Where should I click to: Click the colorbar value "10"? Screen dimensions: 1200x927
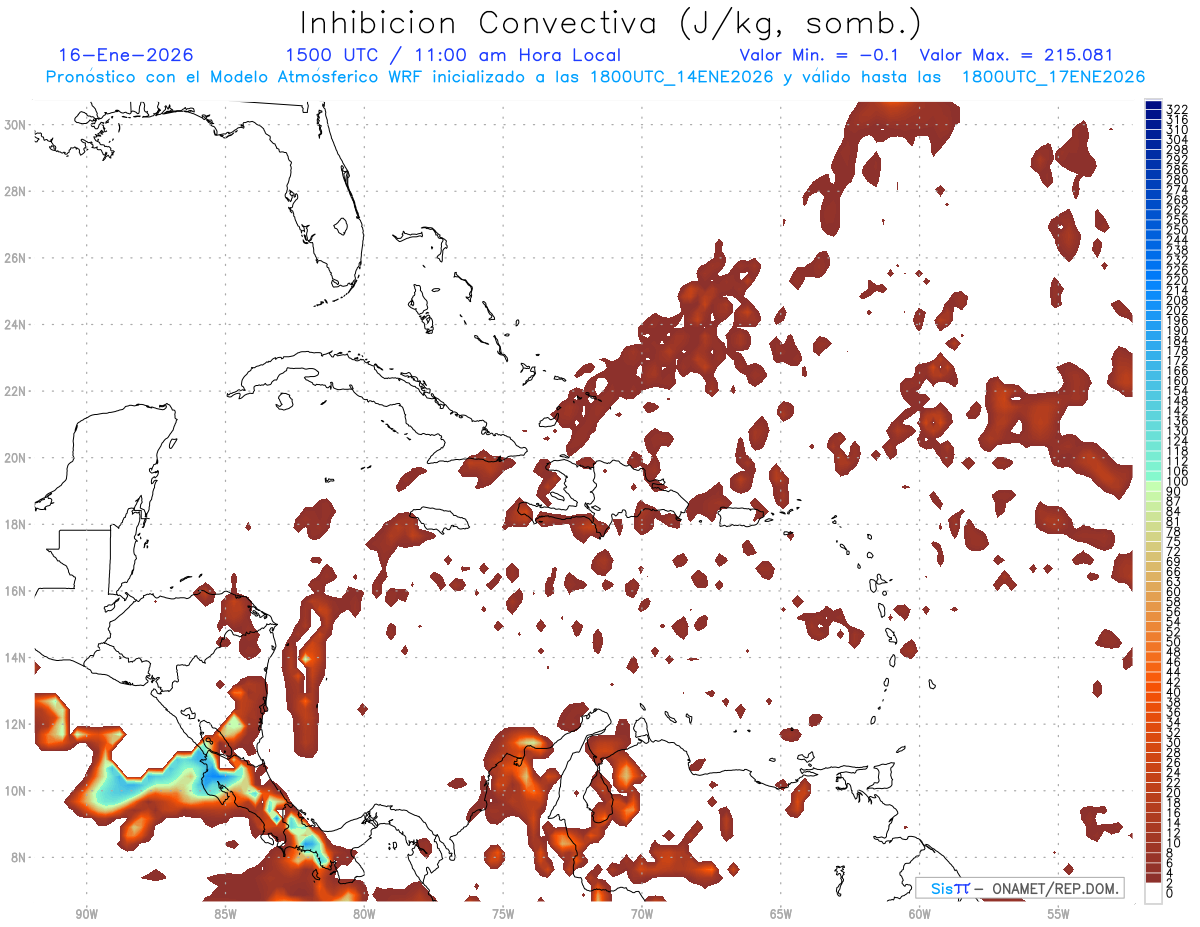[1173, 843]
